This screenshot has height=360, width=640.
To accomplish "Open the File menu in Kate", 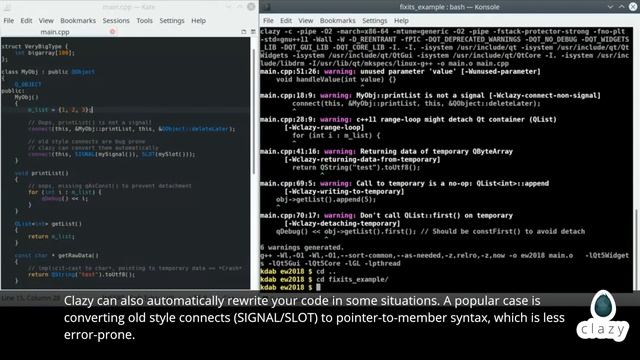I will point(9,20).
